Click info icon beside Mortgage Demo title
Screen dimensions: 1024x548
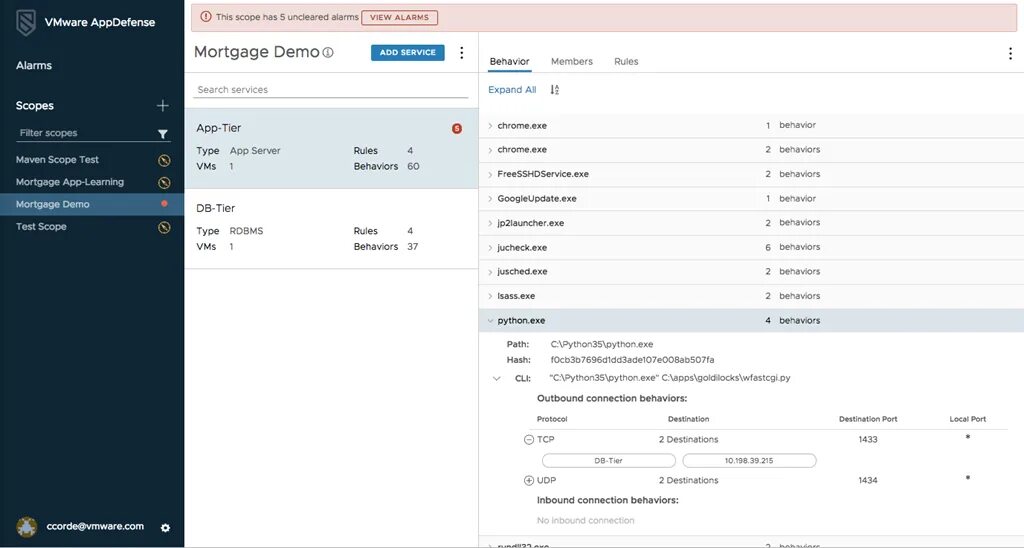click(328, 53)
